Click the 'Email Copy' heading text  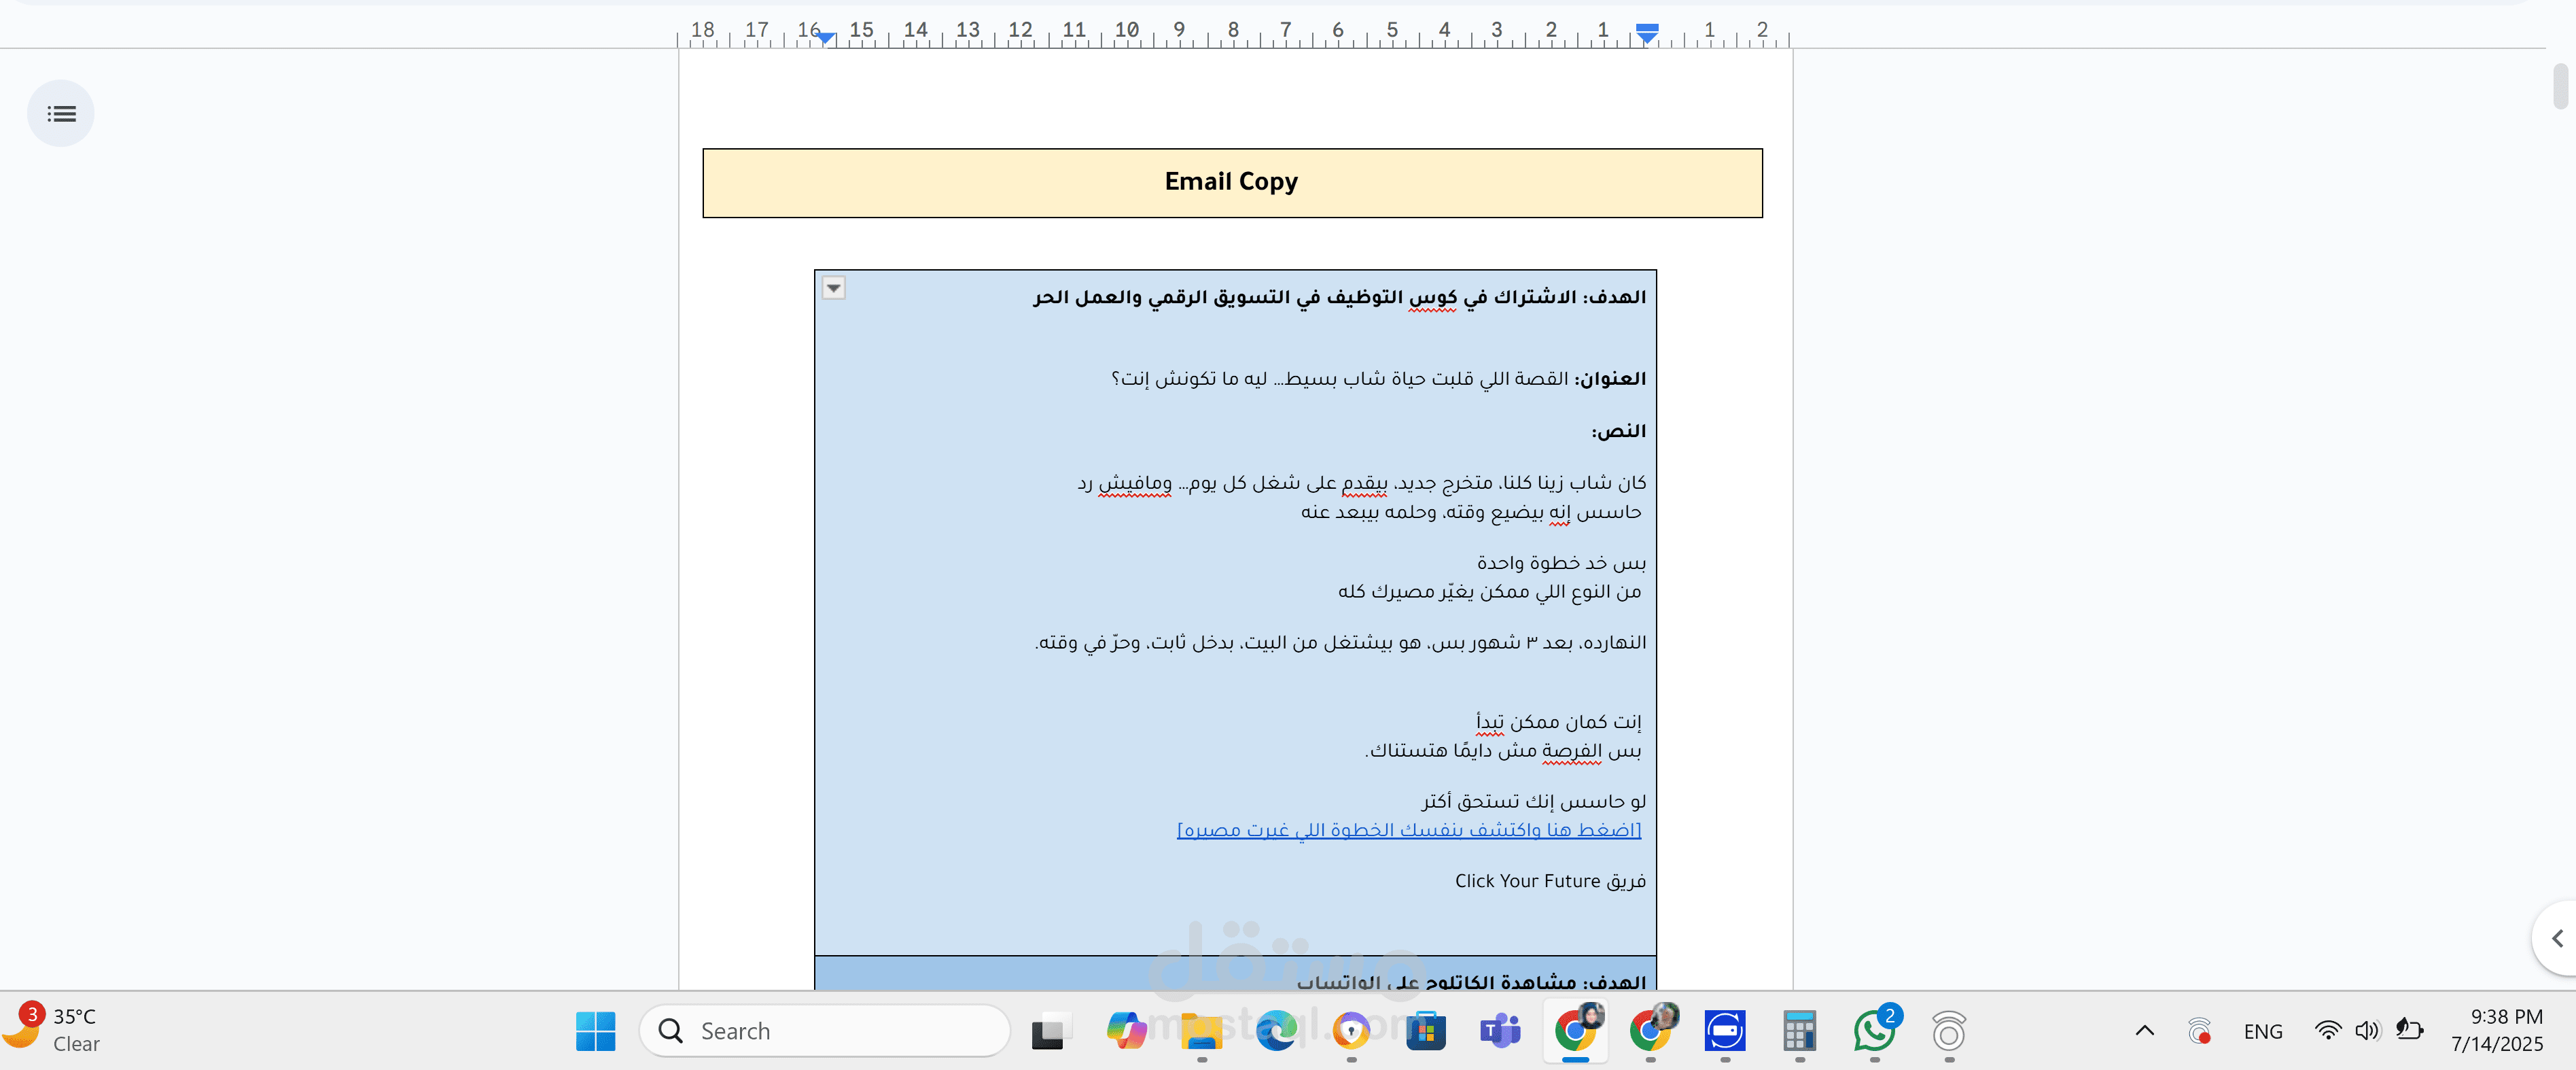[1231, 182]
